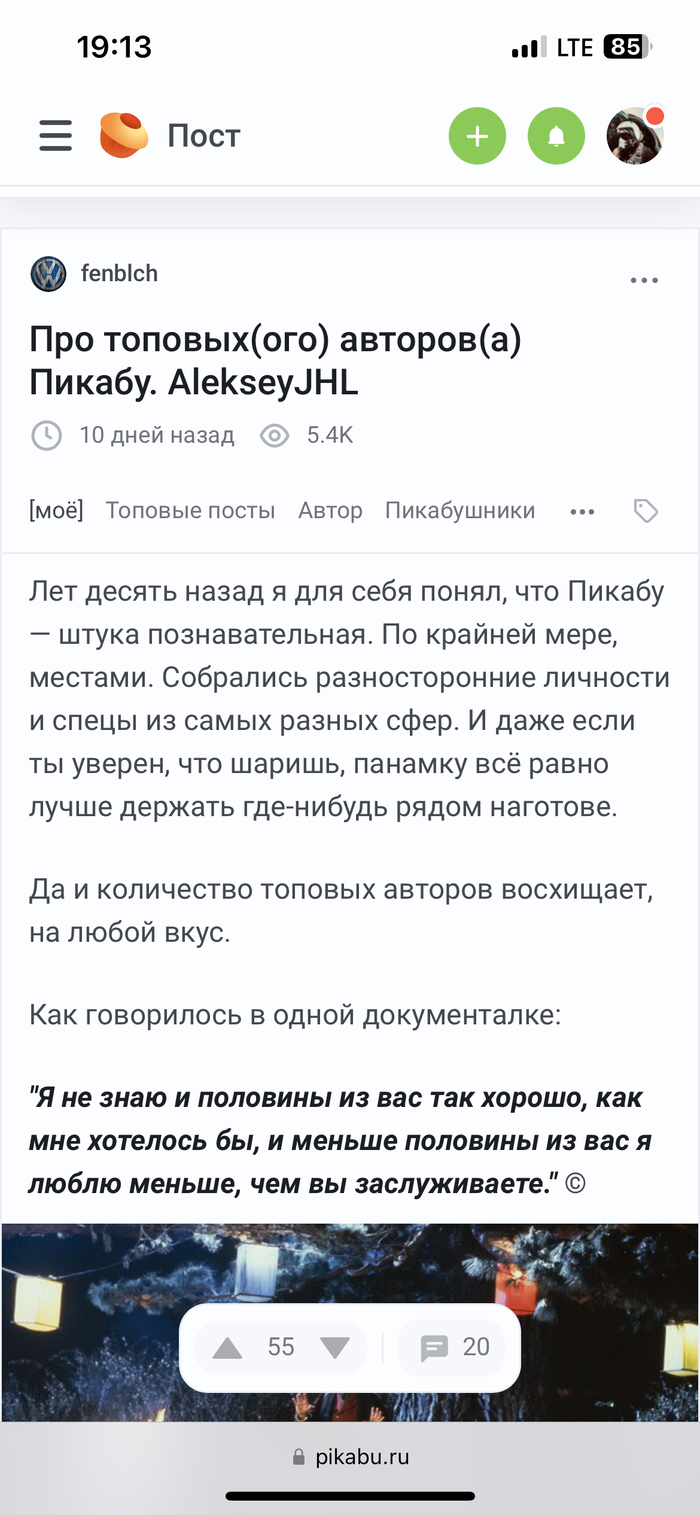
Task: Open notifications bell
Action: [x=556, y=136]
